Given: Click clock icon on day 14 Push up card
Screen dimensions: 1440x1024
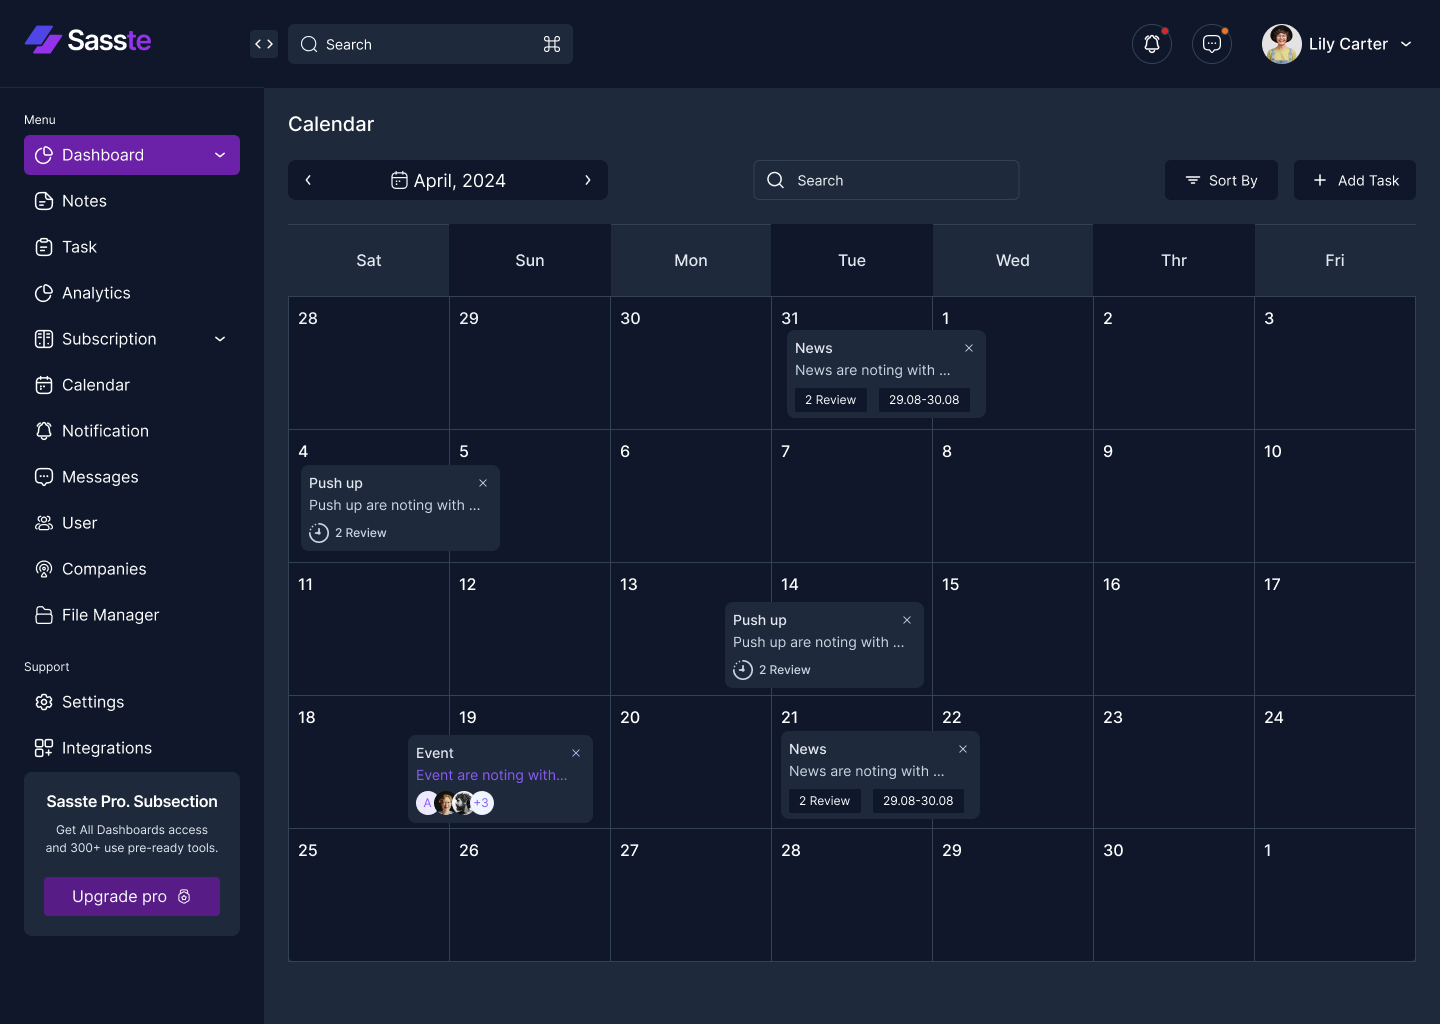Looking at the screenshot, I should click(743, 670).
